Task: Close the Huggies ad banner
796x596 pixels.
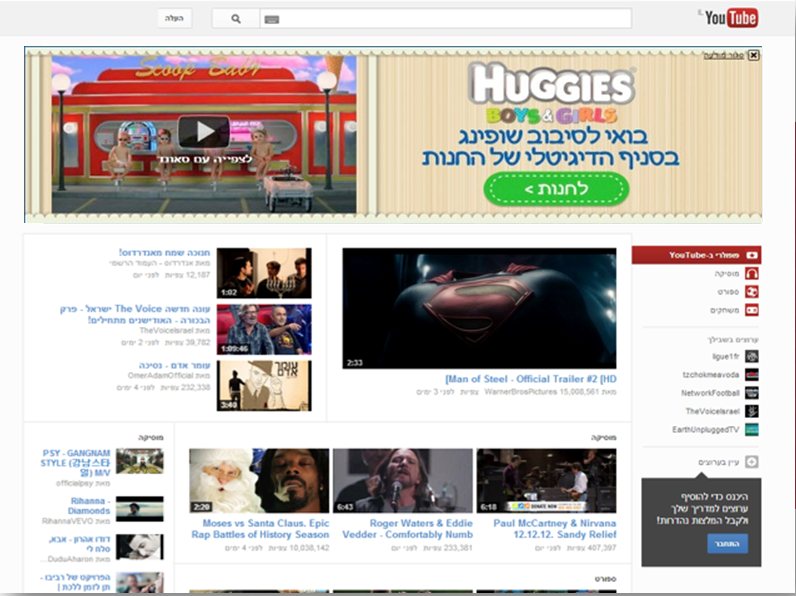Action: [x=753, y=55]
